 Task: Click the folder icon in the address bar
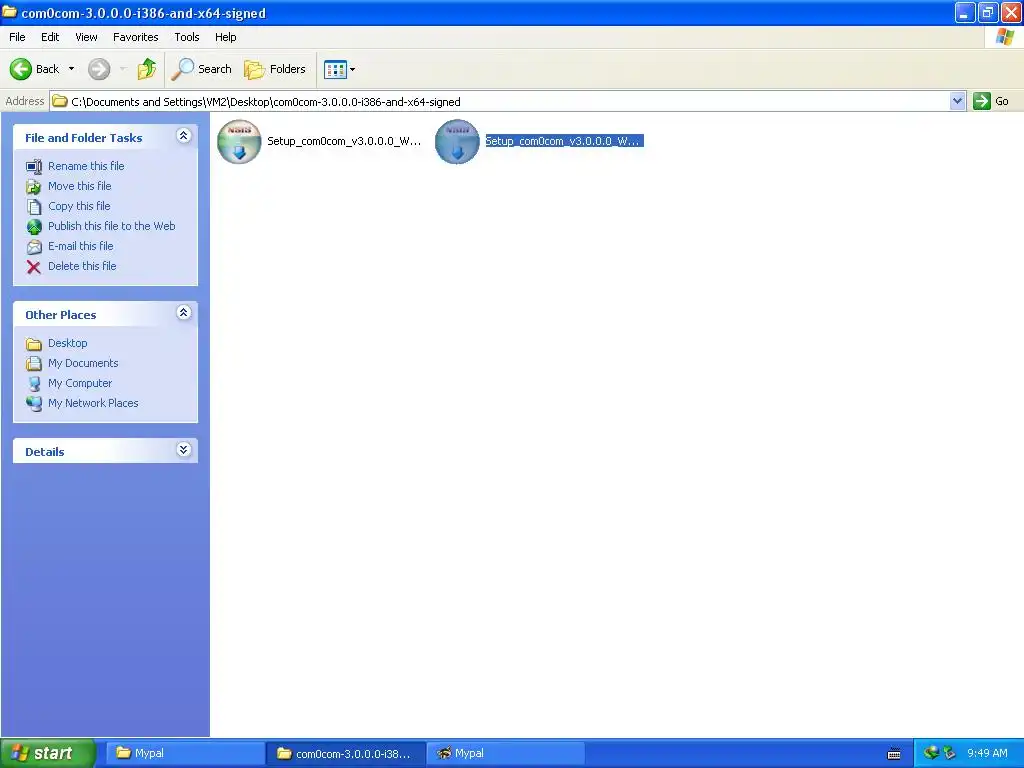[x=60, y=101]
